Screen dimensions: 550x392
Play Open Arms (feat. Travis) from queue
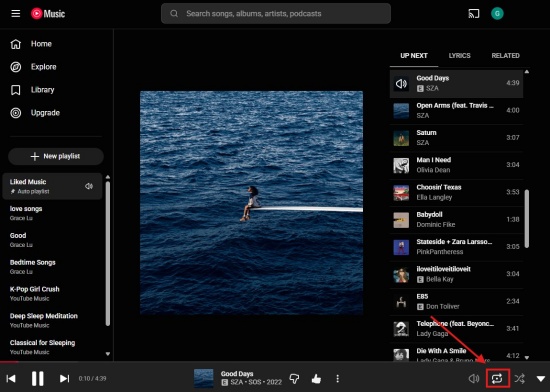coord(456,110)
